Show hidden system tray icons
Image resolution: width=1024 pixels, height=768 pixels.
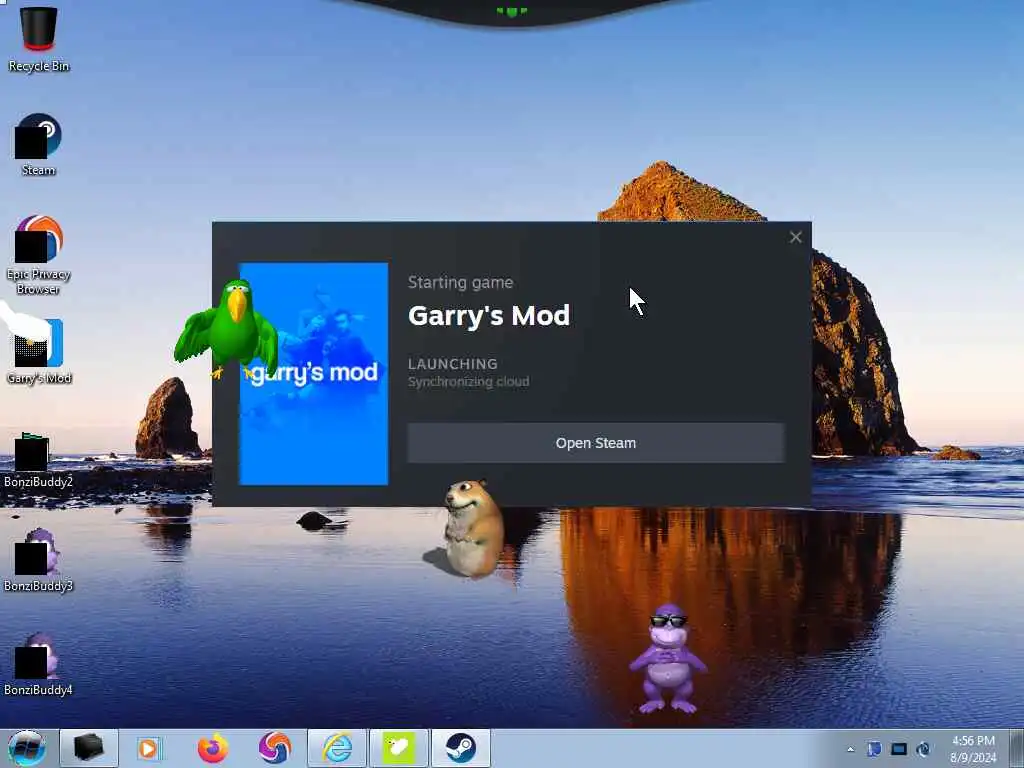(x=850, y=749)
